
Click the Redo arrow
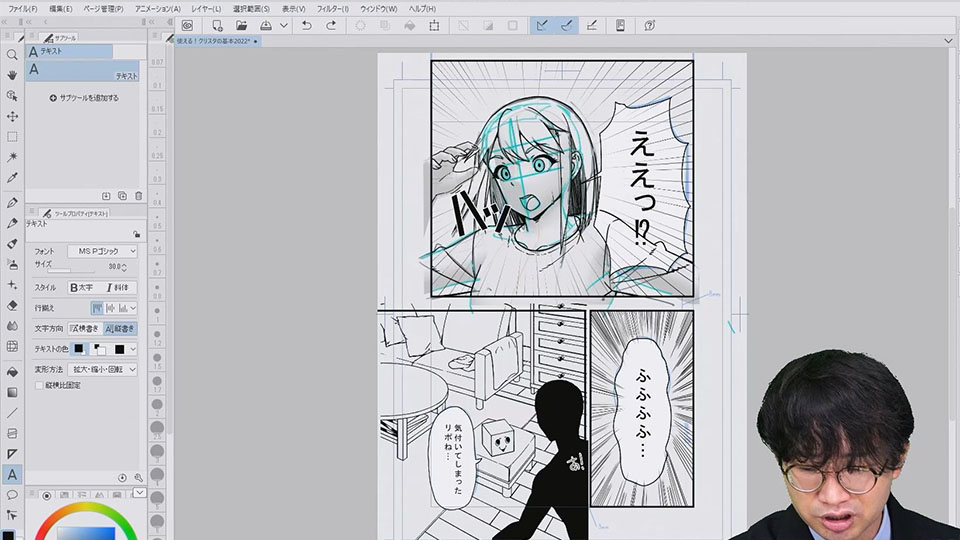tap(331, 26)
